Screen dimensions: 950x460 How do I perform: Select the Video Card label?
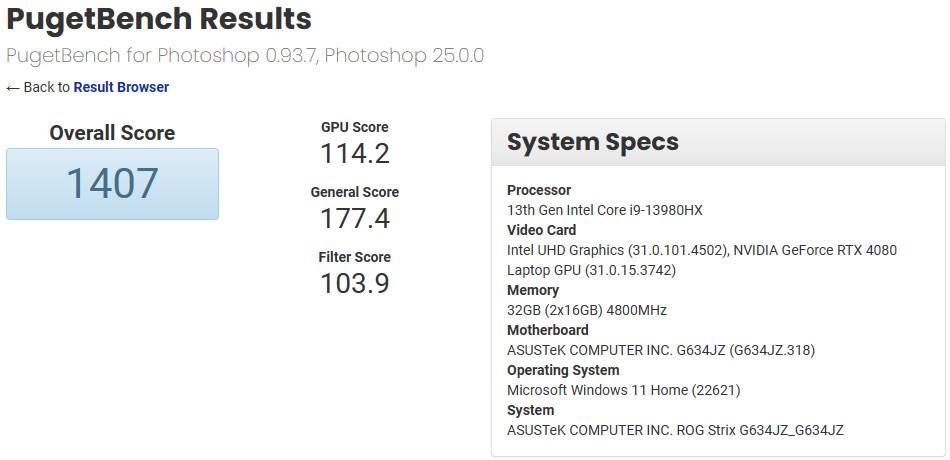tap(541, 230)
